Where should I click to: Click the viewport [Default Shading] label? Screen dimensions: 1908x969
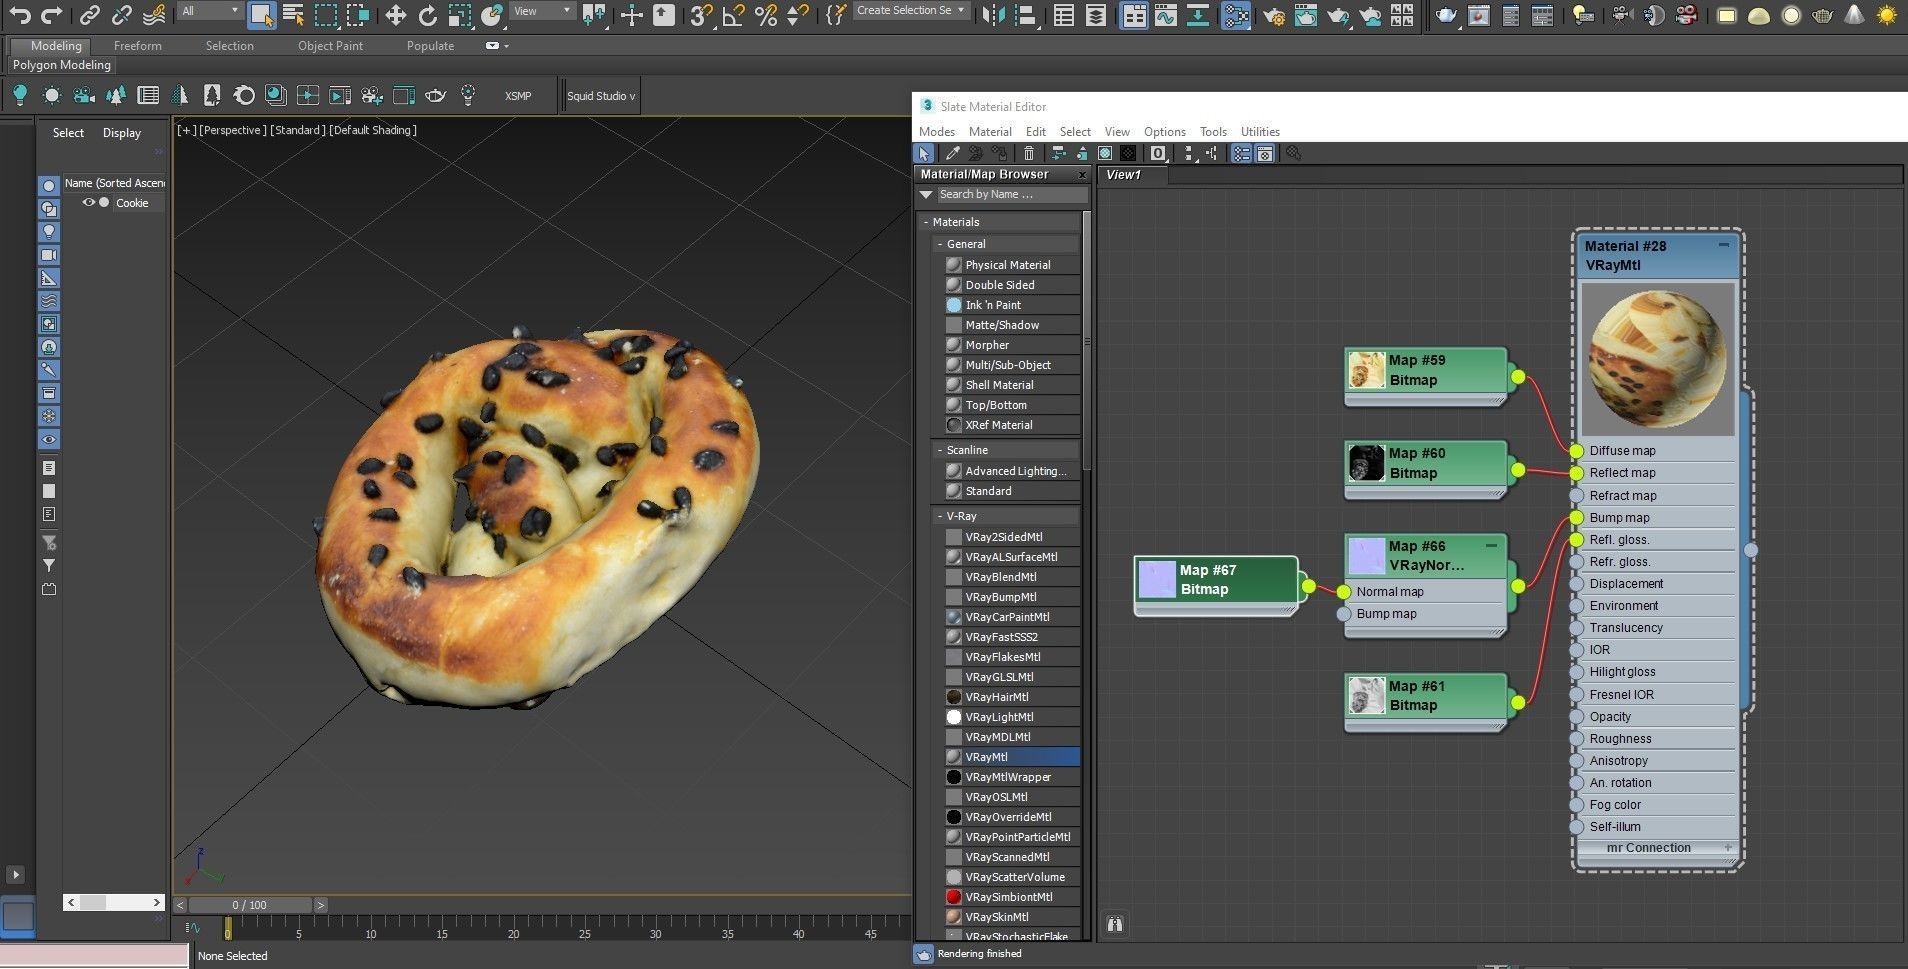(373, 130)
